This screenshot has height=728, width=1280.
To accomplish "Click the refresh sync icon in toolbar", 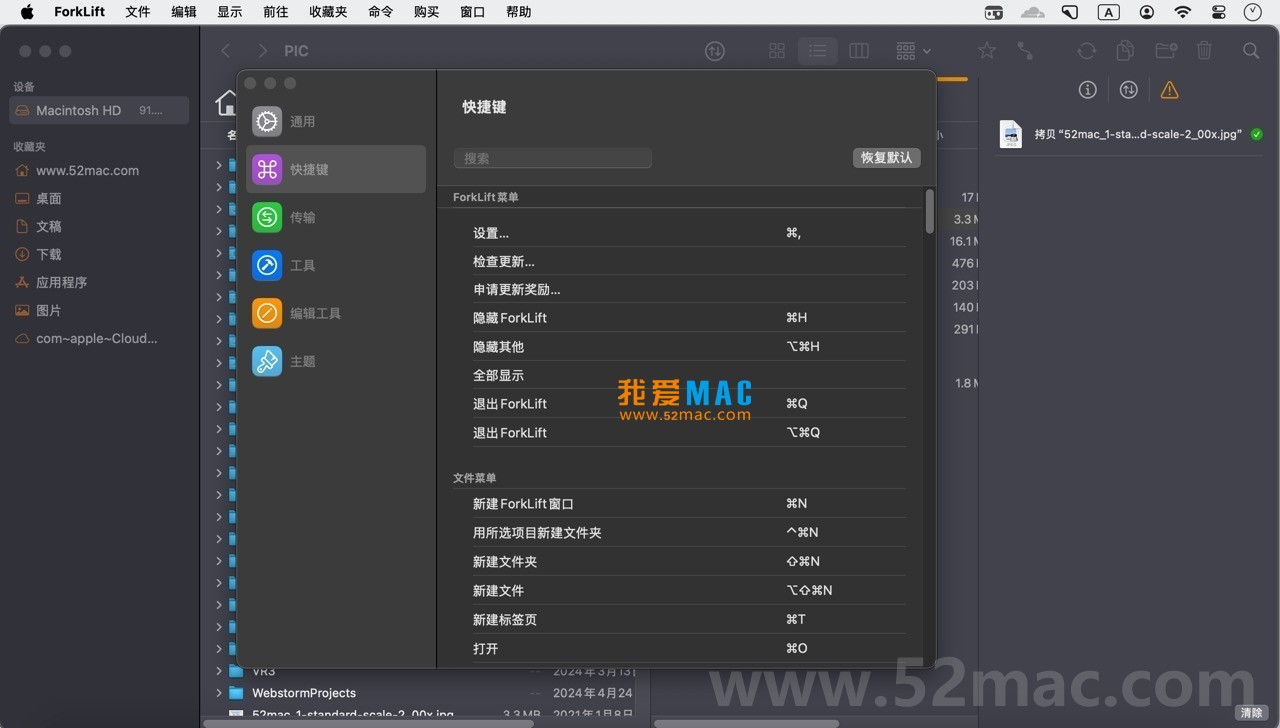I will [1087, 51].
